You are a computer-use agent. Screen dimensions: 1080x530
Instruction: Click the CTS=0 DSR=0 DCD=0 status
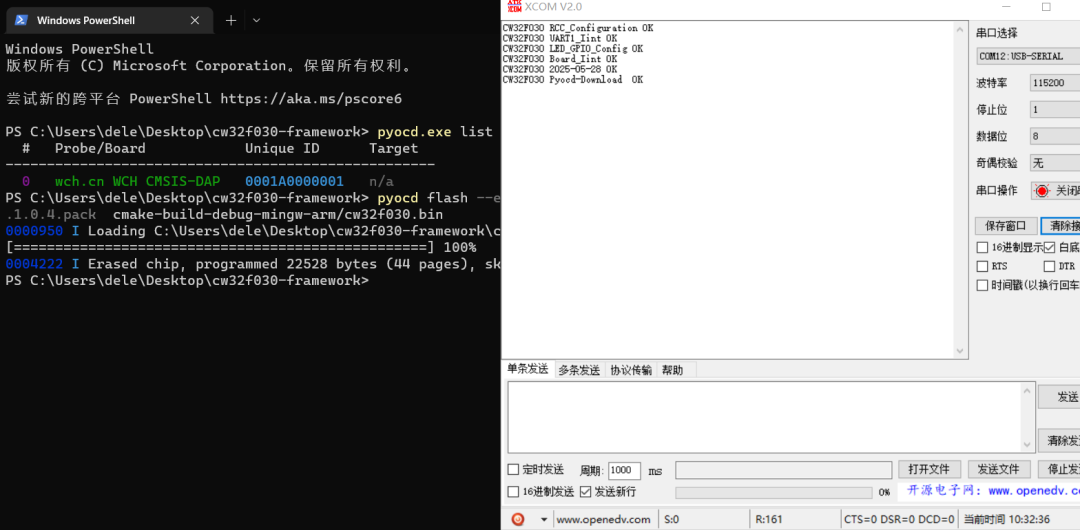[x=900, y=520]
